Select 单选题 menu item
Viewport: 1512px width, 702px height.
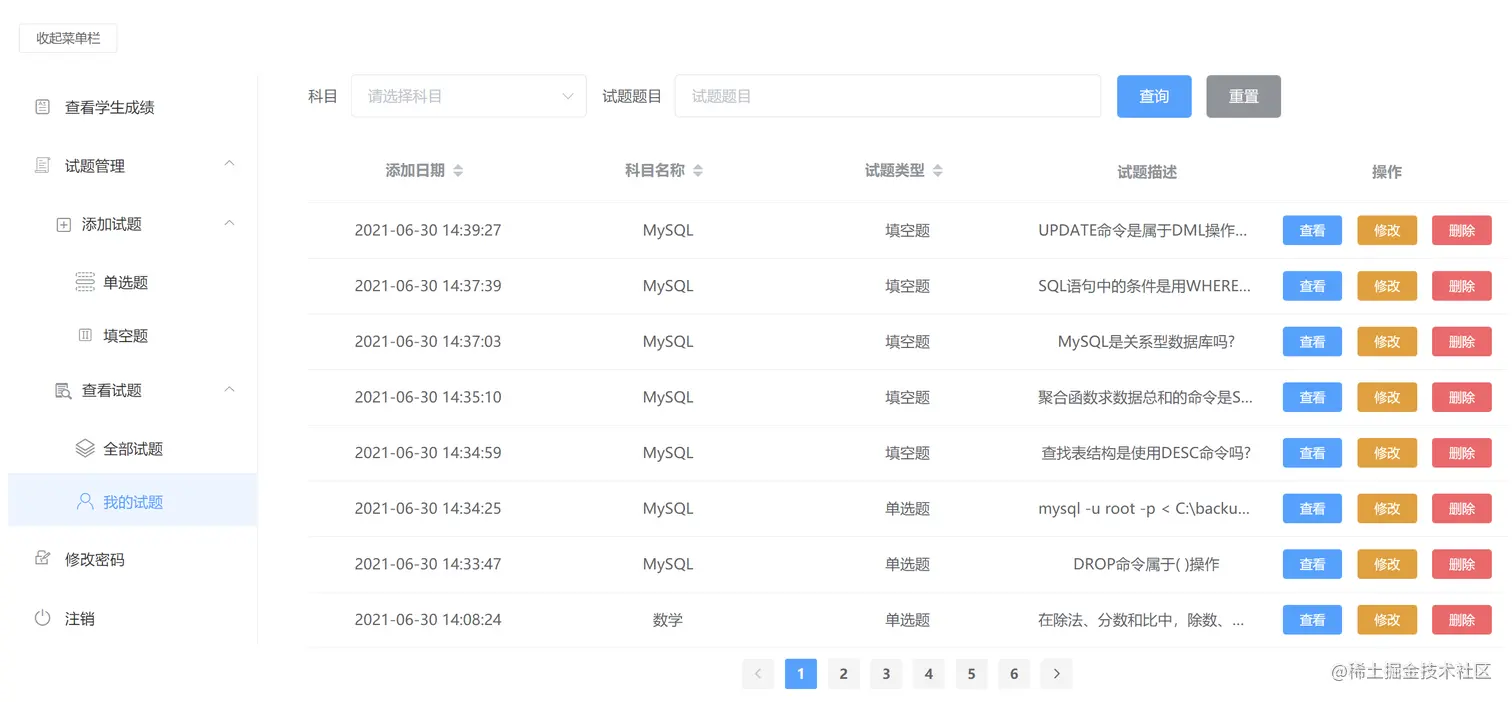132,282
